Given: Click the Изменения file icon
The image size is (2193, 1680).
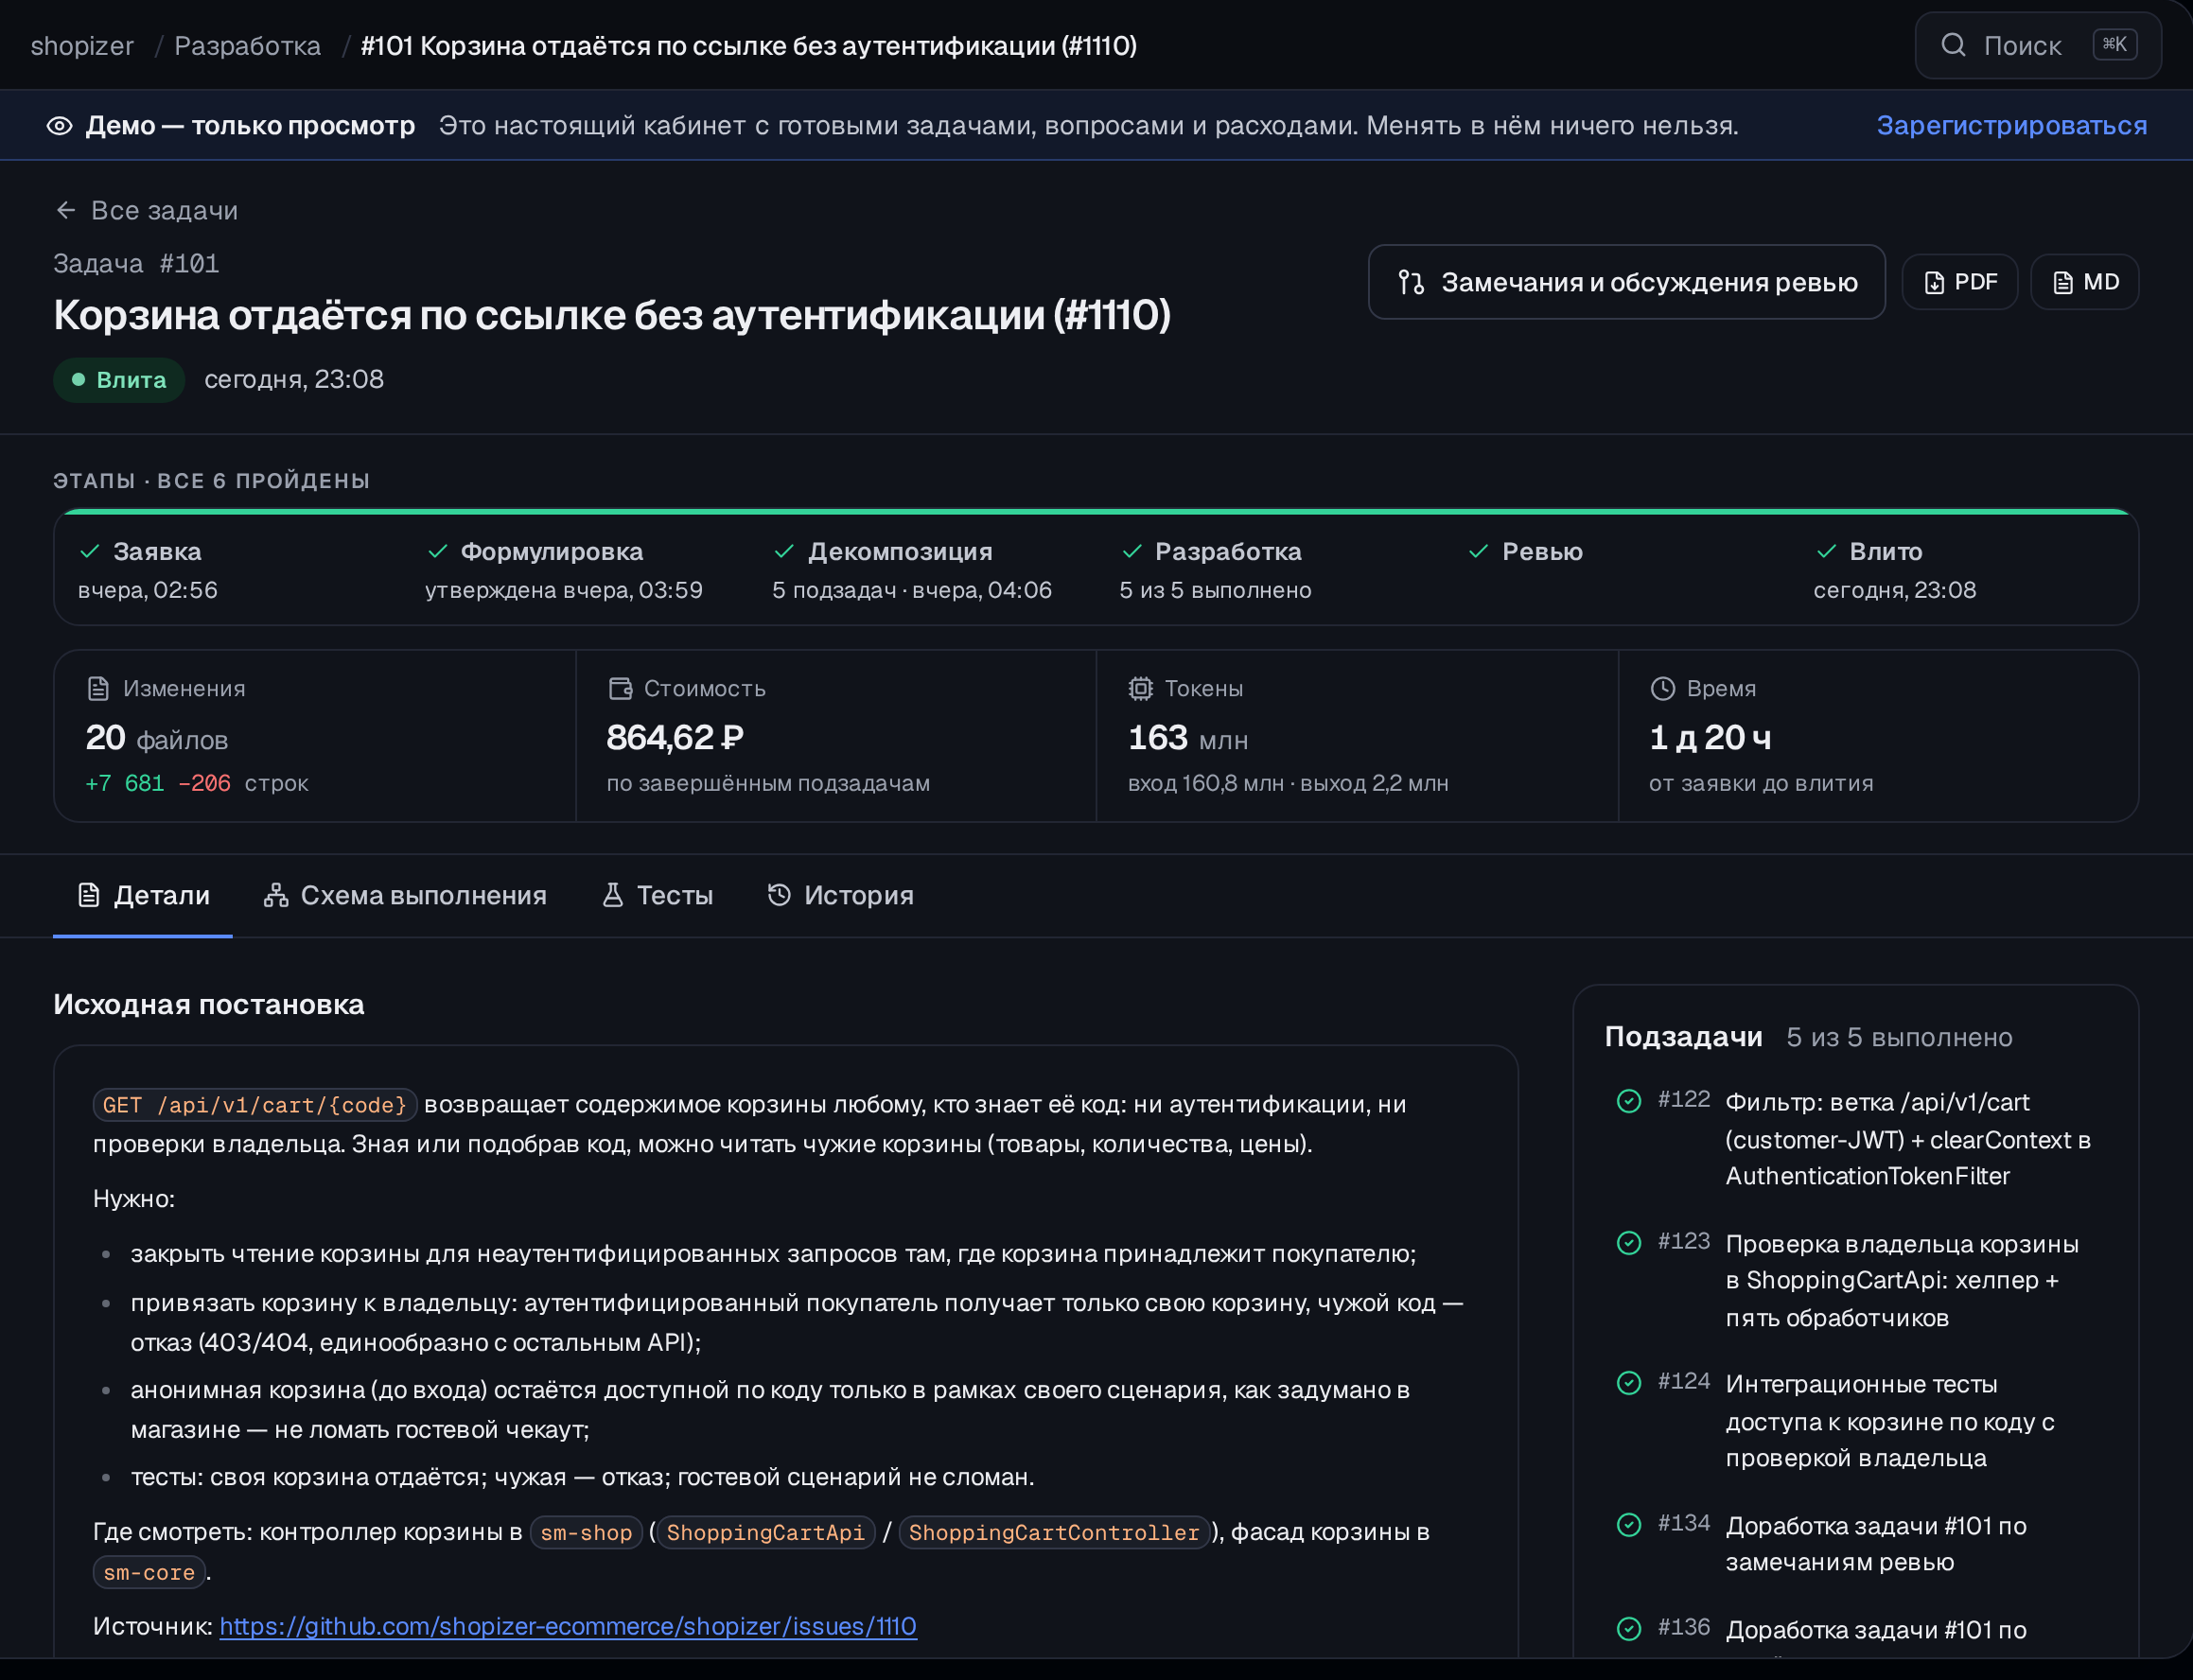Looking at the screenshot, I should tap(98, 688).
